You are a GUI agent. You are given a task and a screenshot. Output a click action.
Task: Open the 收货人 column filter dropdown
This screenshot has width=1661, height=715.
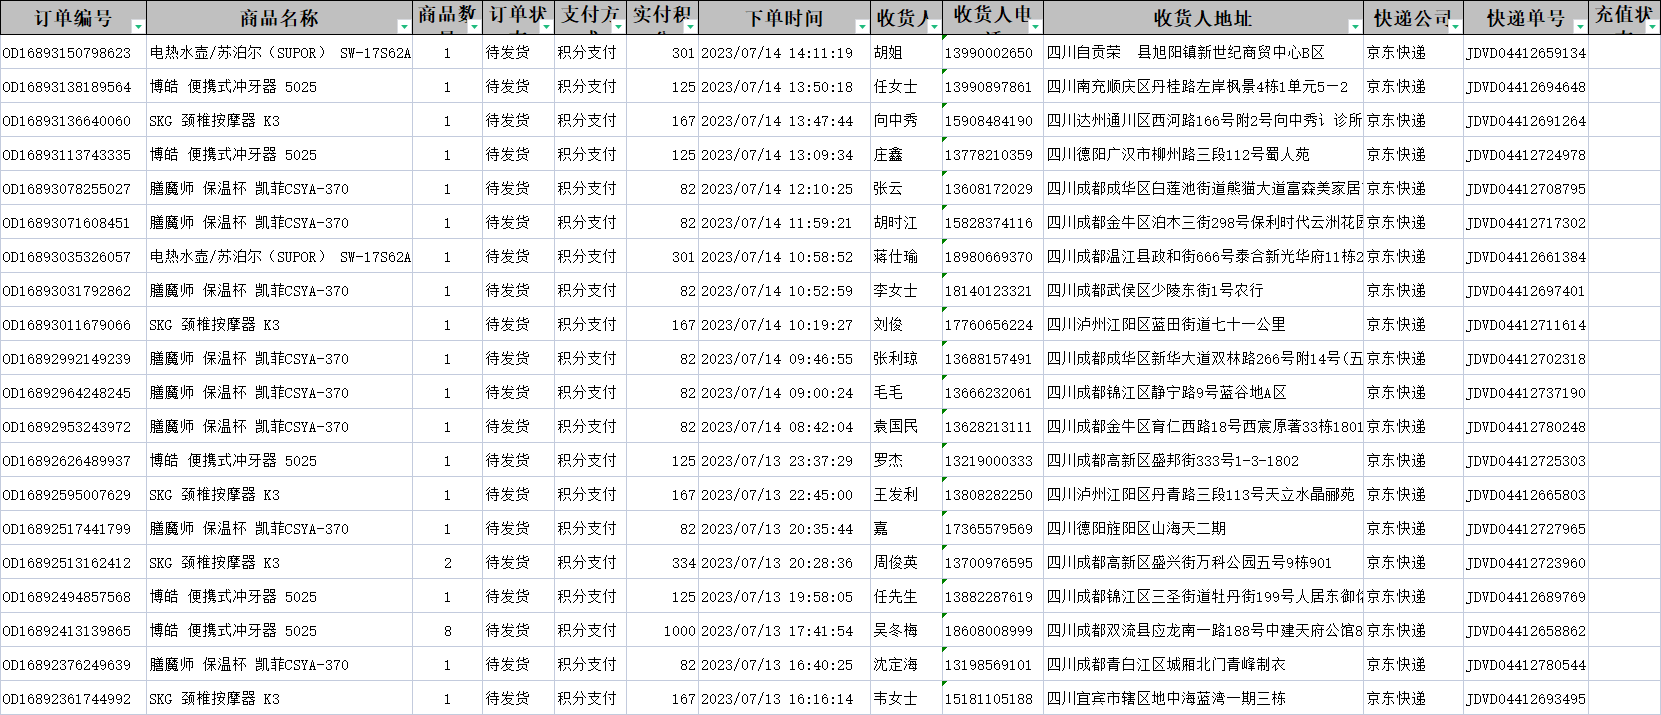click(x=934, y=27)
